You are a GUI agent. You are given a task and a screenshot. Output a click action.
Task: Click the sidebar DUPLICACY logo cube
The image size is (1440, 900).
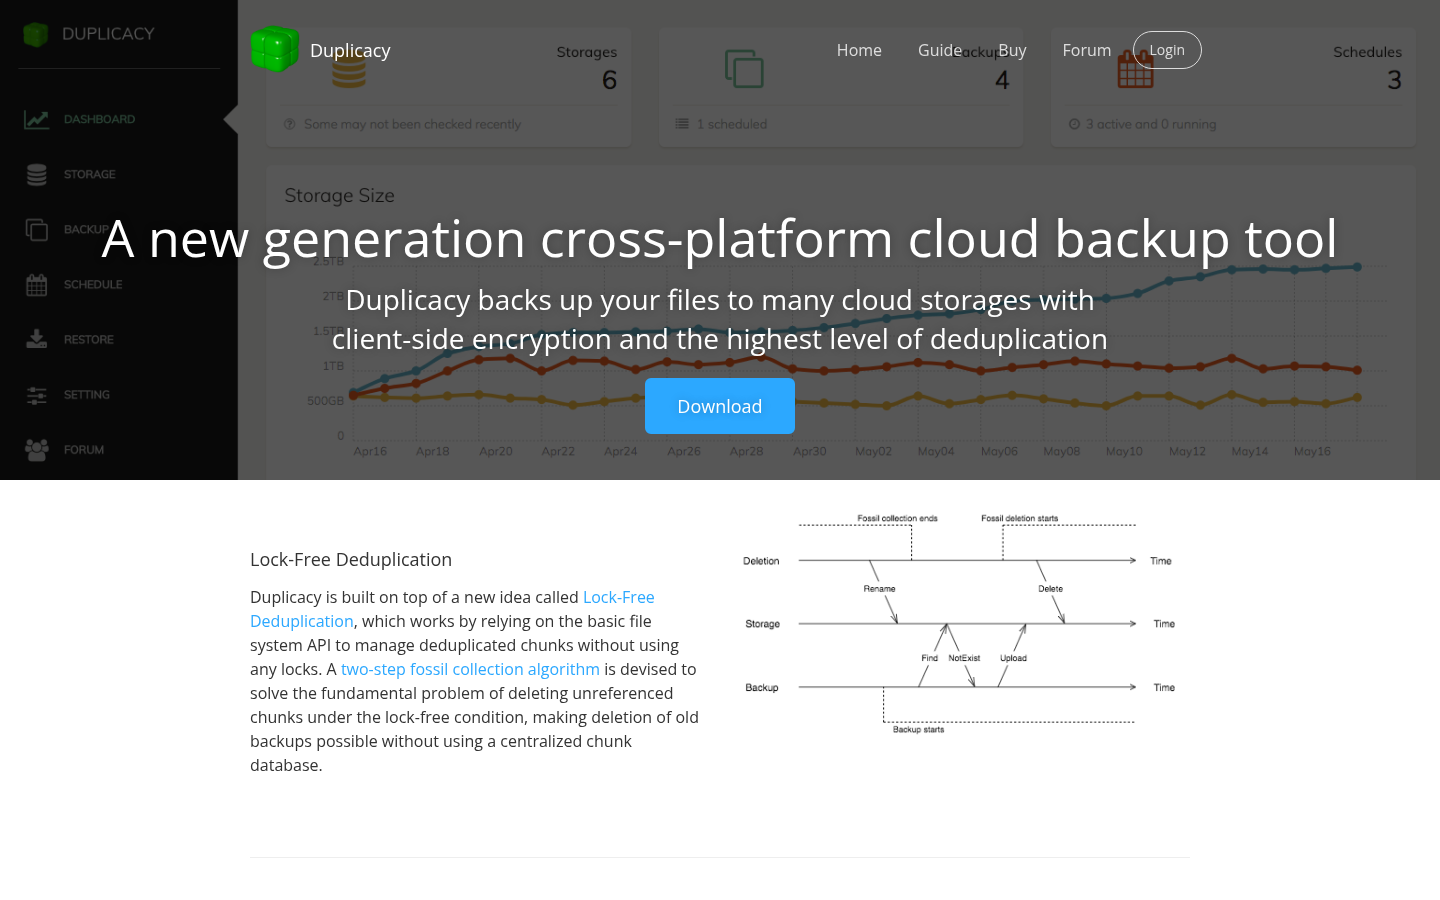point(36,34)
